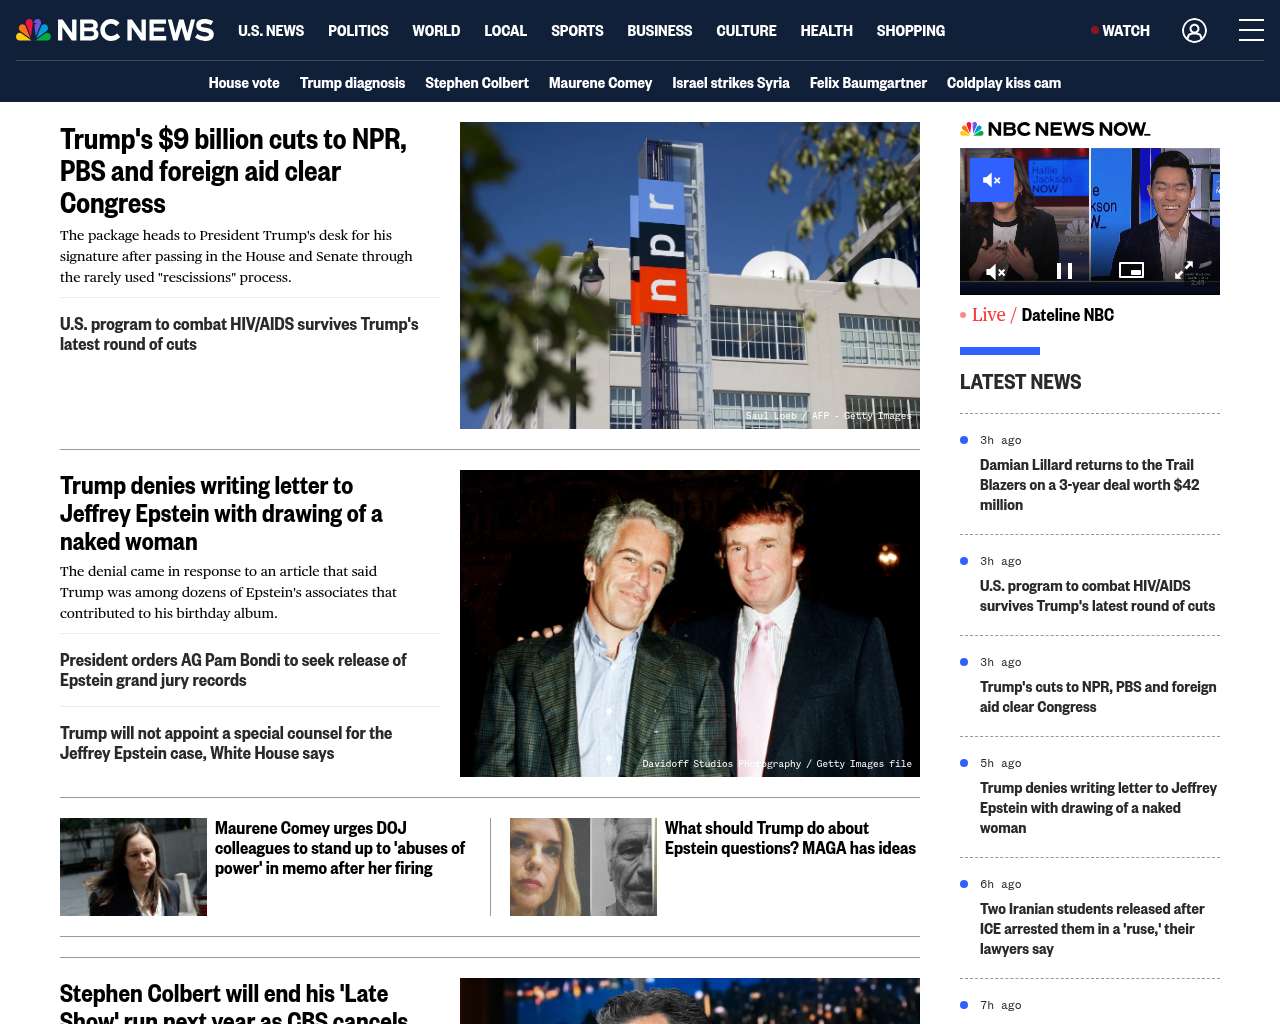Read headline about $9 billion cuts to NPR
1280x1024 pixels.
click(x=235, y=171)
